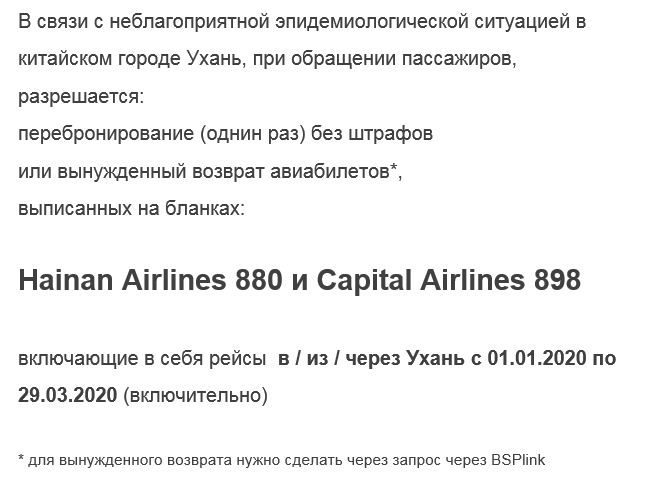Click the bold date 29.03.2020
Image resolution: width=646 pixels, height=481 pixels.
[68, 395]
